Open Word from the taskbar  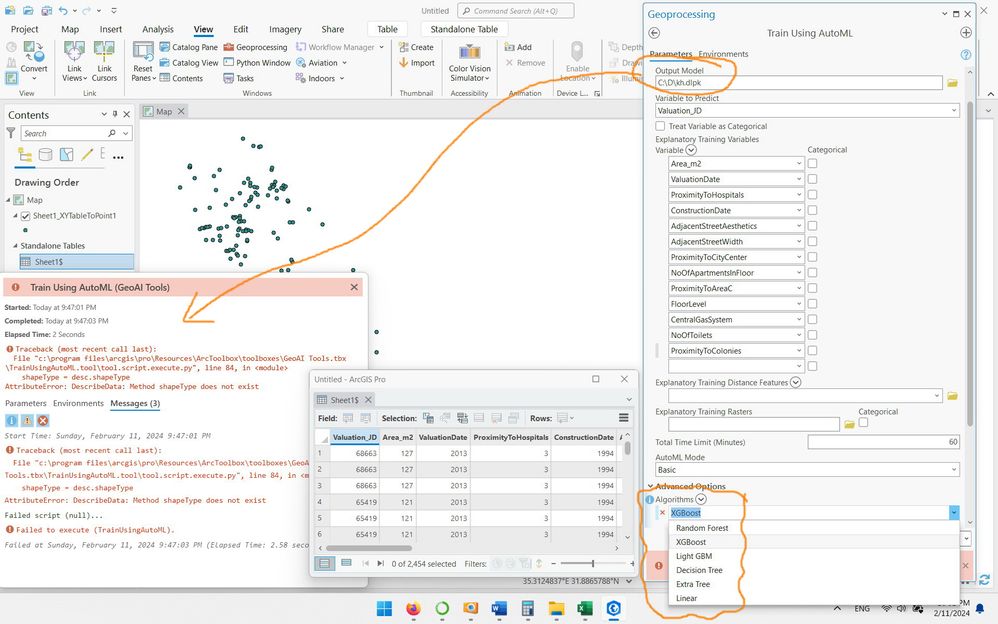[499, 609]
